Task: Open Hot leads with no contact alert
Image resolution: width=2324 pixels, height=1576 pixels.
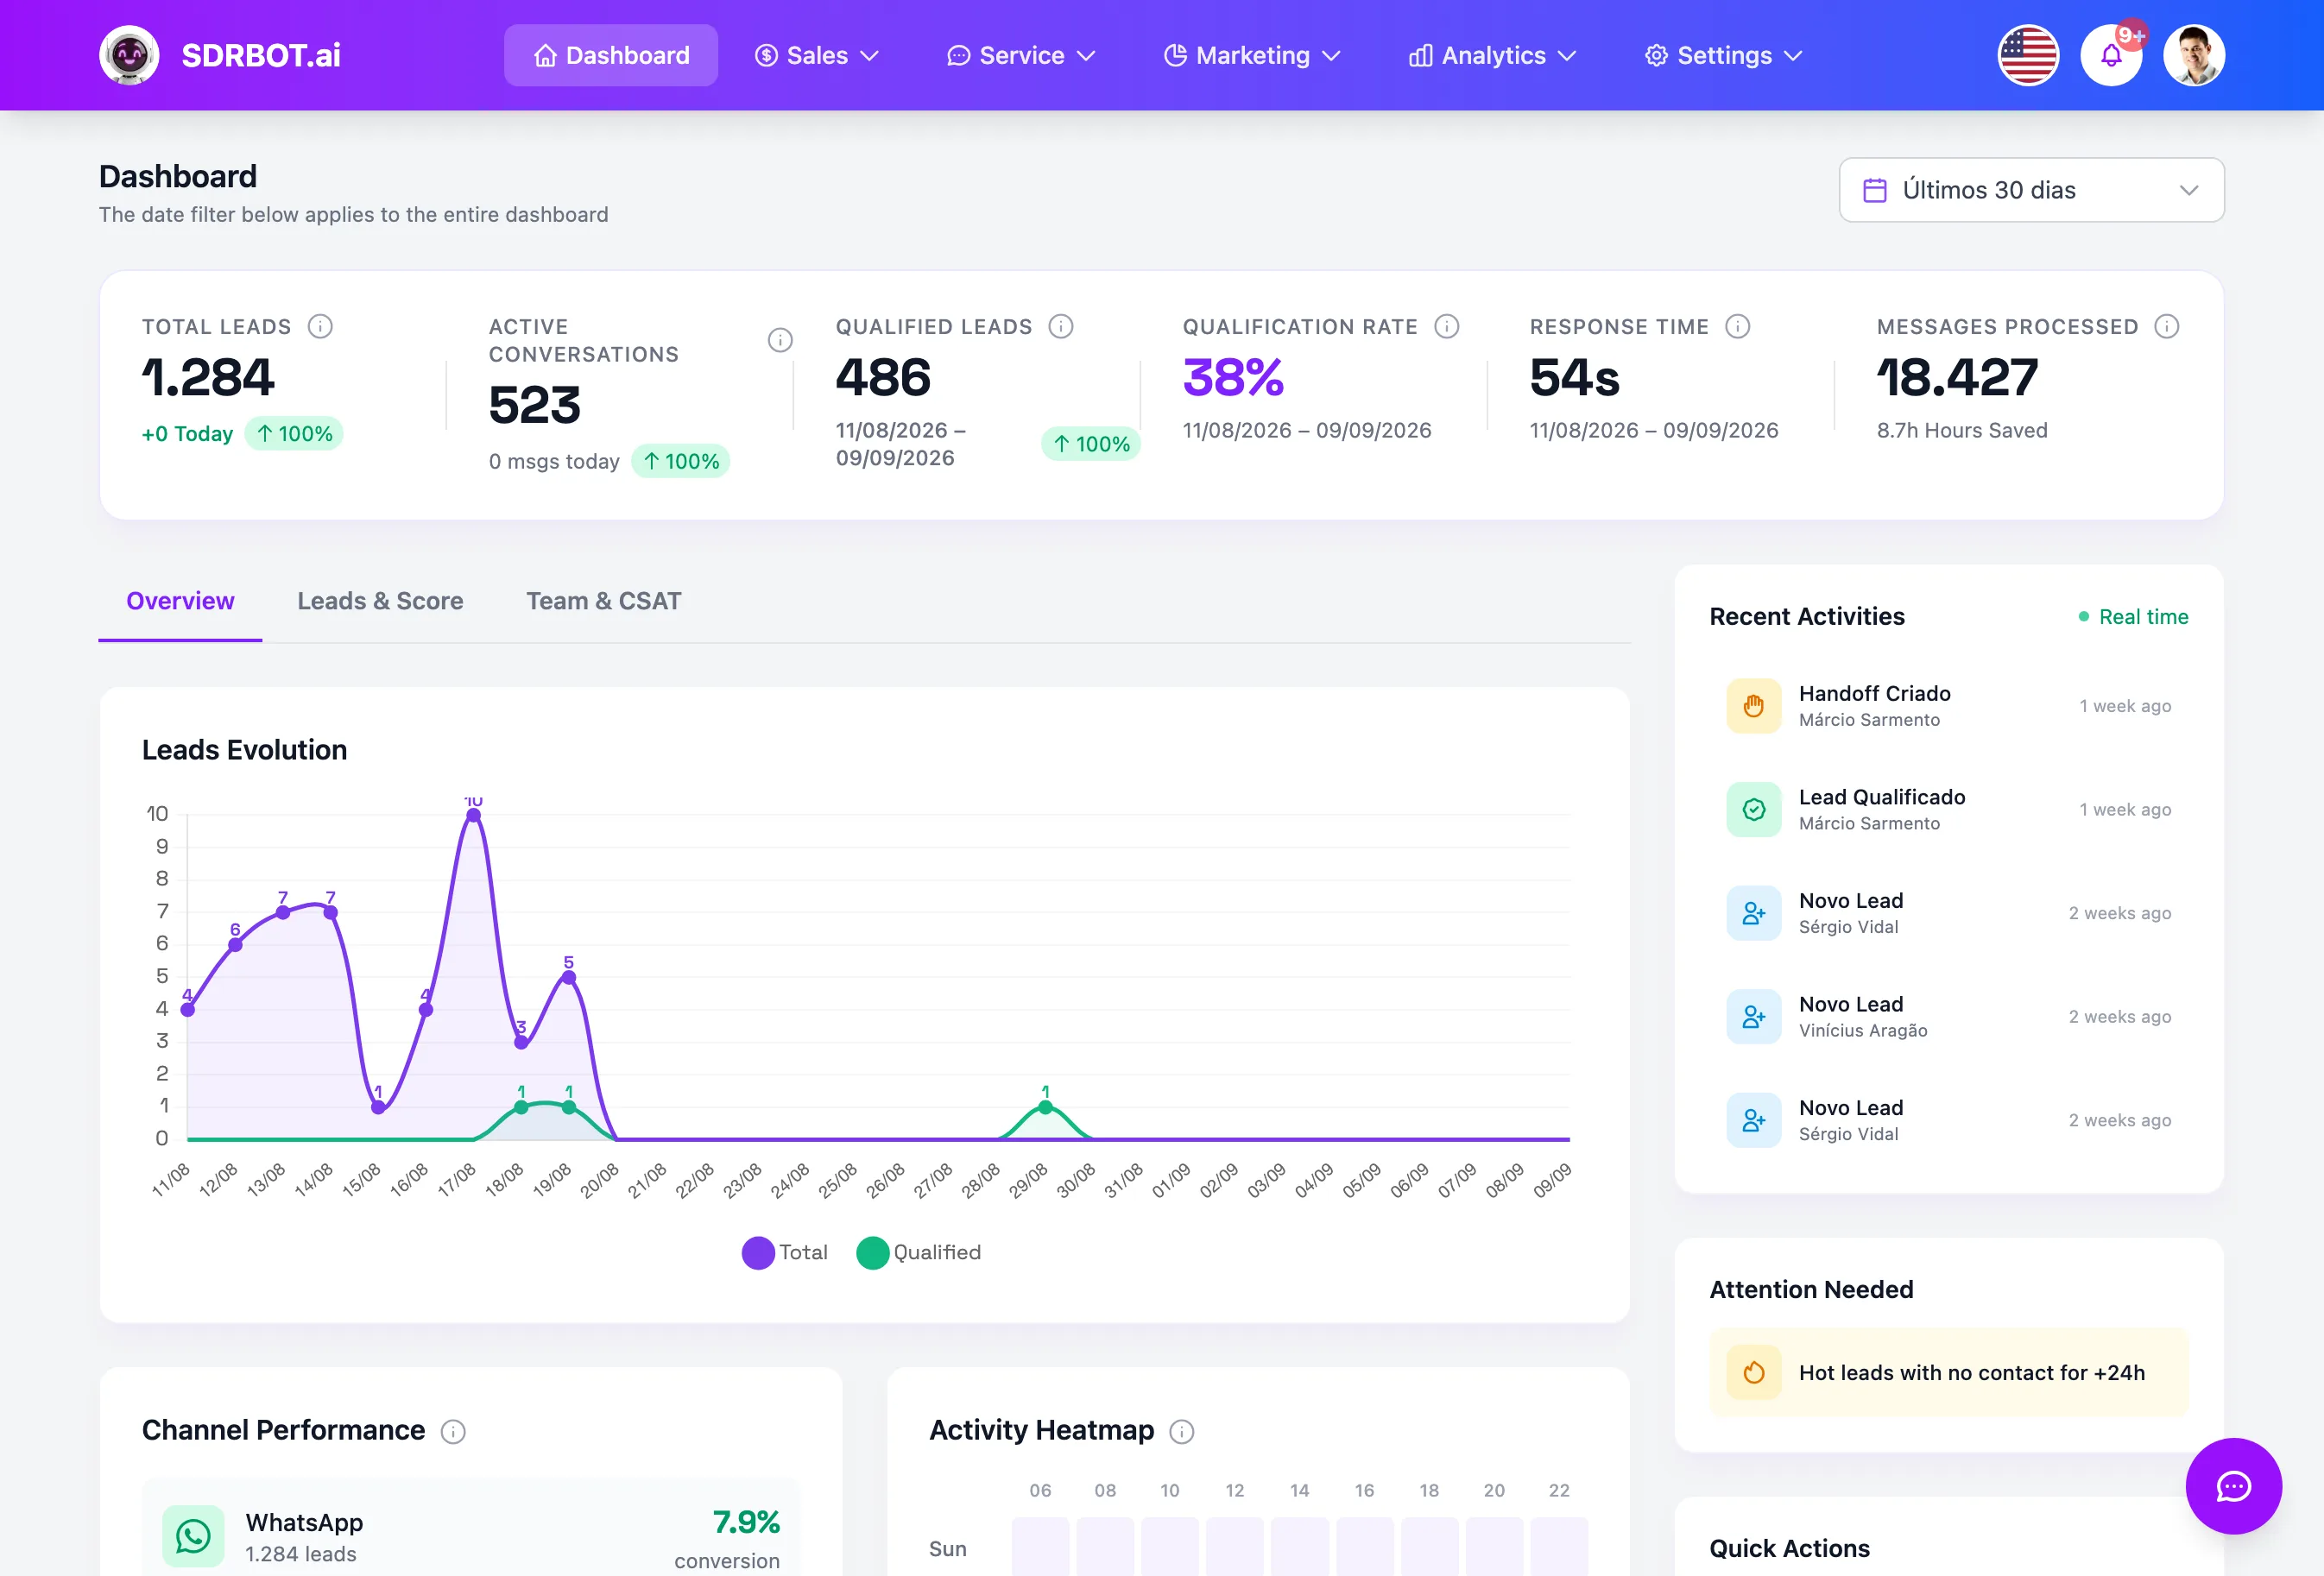Action: tap(1949, 1373)
